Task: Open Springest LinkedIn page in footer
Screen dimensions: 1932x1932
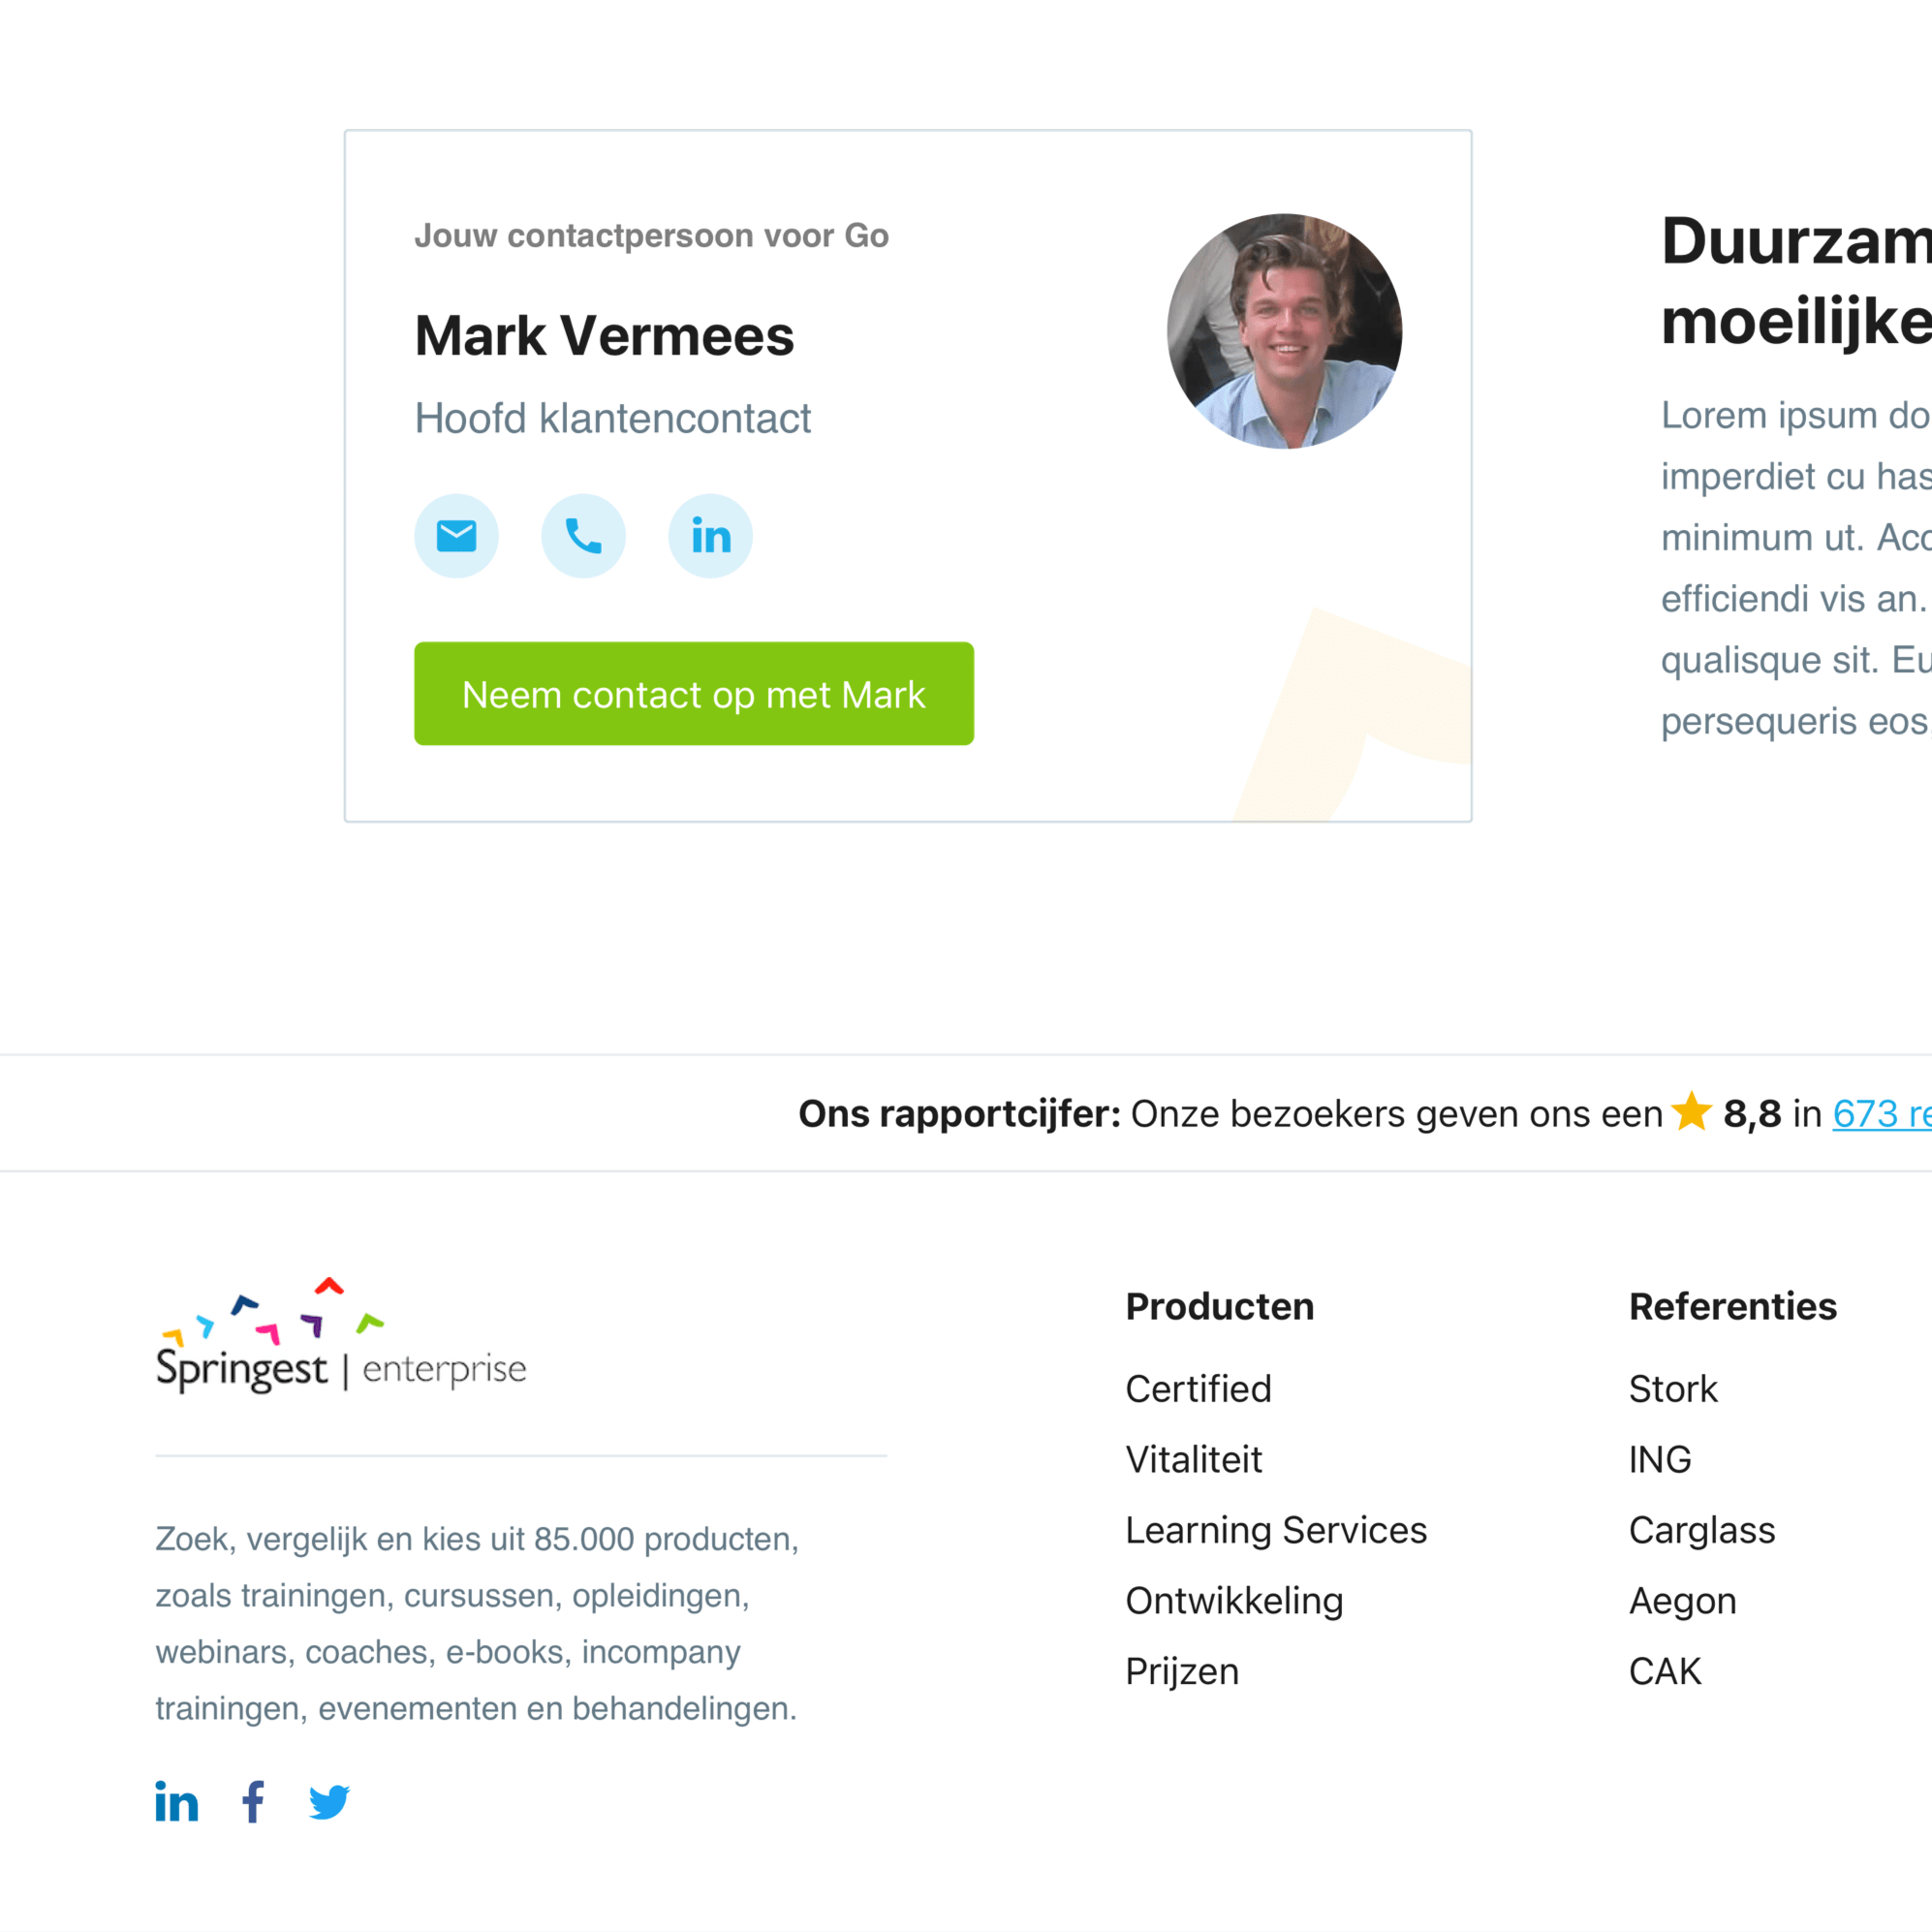Action: [177, 1801]
